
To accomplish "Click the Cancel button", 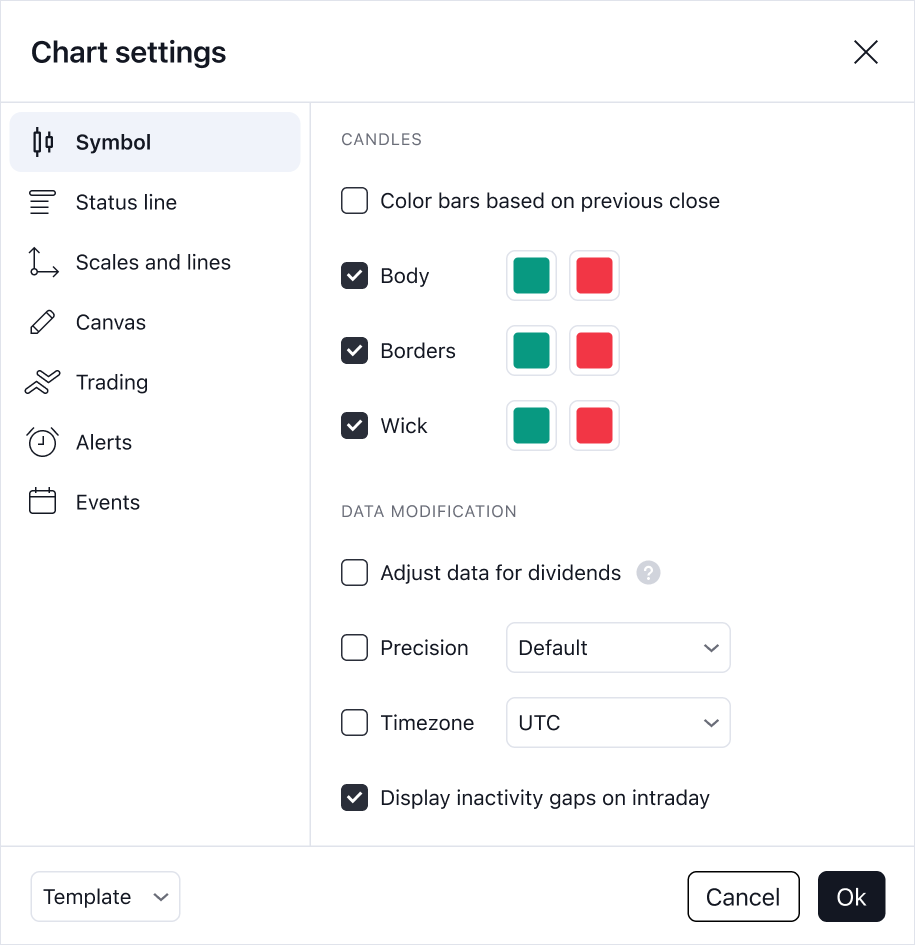I will [x=743, y=897].
